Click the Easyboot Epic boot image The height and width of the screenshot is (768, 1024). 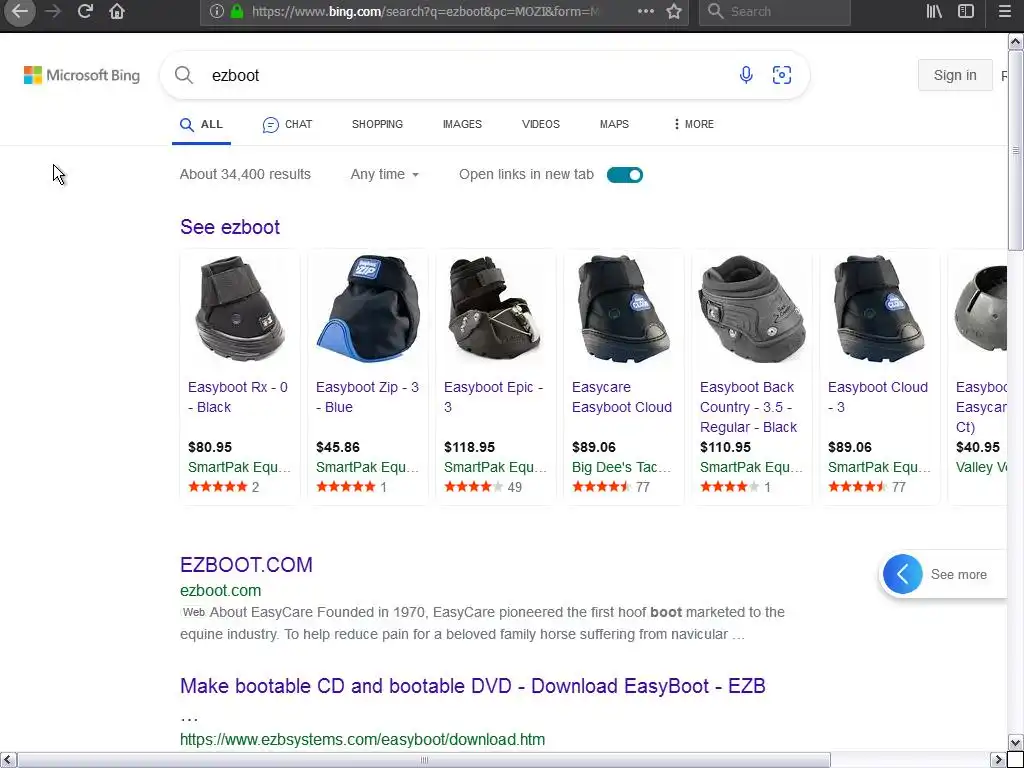496,308
